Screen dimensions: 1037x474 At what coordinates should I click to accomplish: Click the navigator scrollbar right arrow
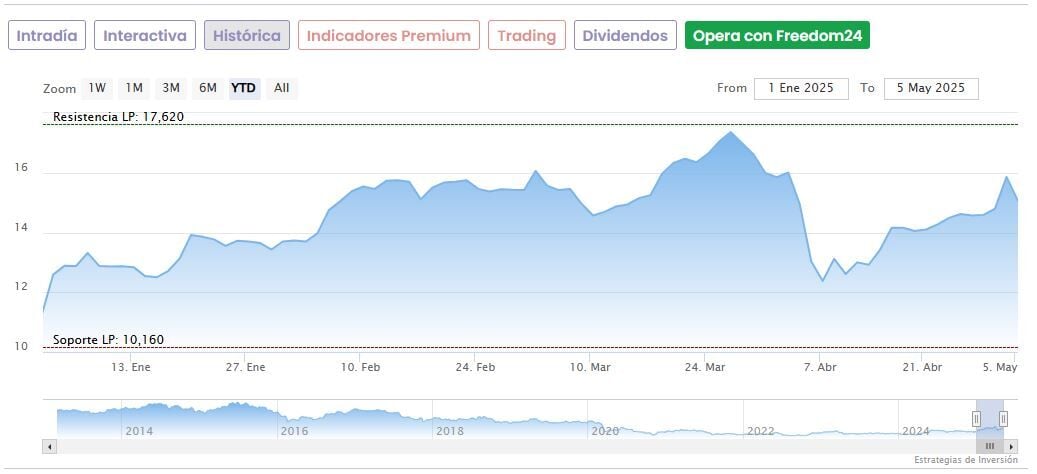pyautogui.click(x=1011, y=446)
